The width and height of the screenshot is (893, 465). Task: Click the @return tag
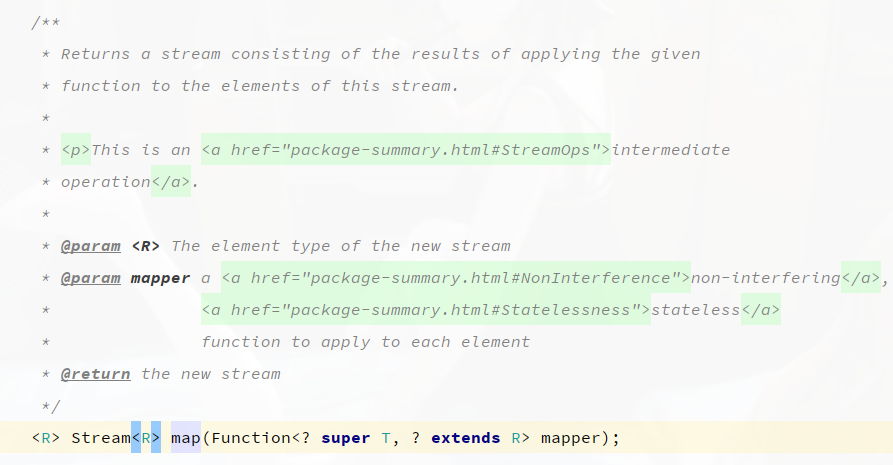click(x=96, y=374)
